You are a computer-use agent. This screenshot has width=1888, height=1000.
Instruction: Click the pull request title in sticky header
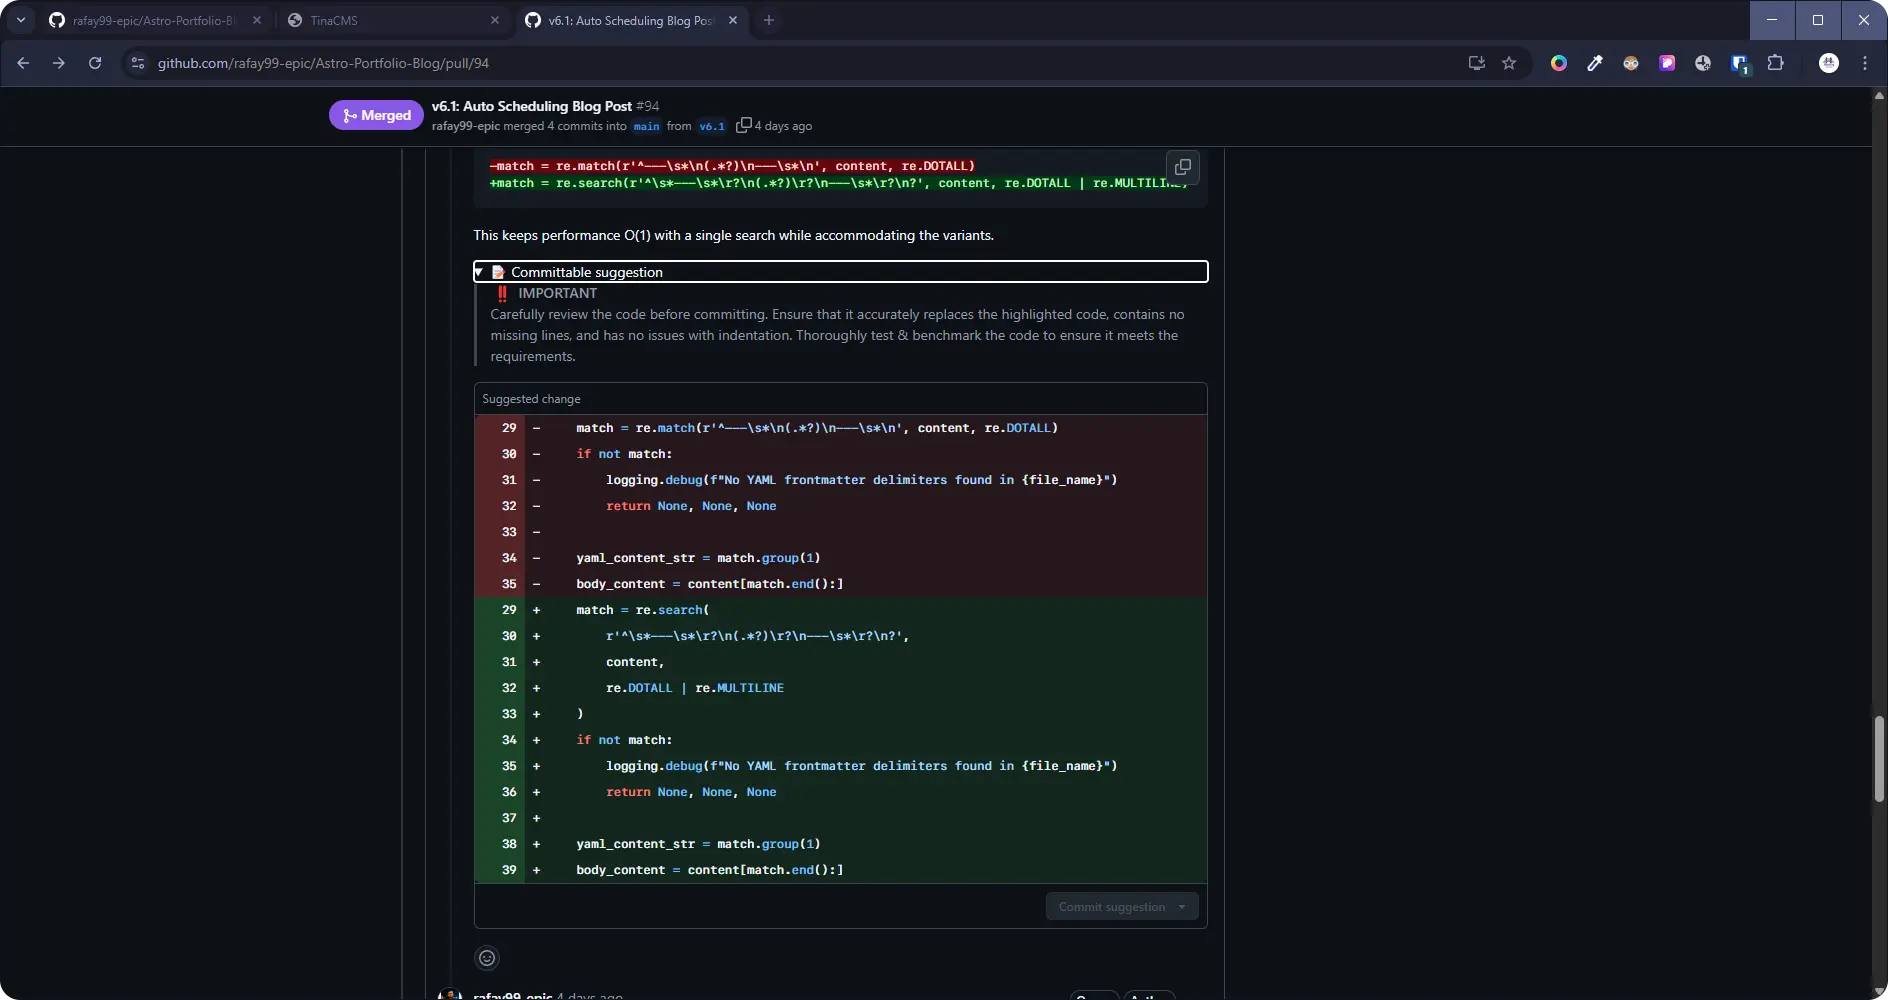click(x=532, y=106)
